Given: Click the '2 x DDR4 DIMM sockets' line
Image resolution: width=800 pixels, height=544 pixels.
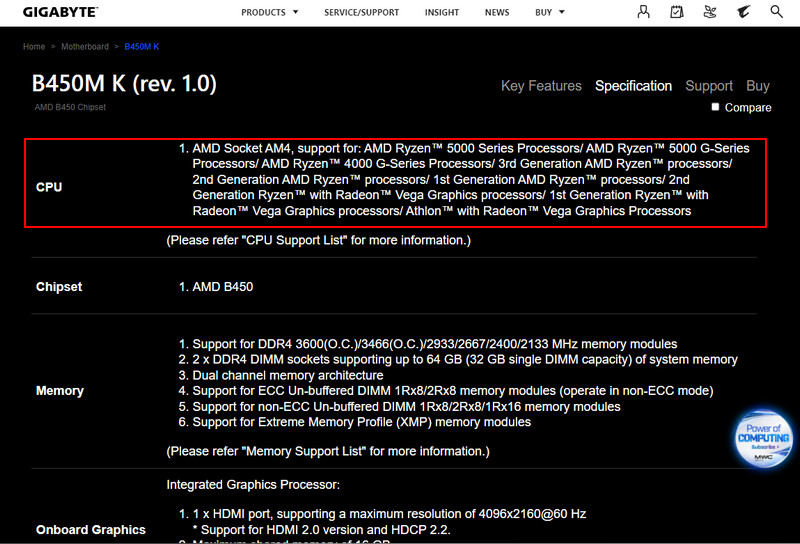Looking at the screenshot, I should pos(458,359).
